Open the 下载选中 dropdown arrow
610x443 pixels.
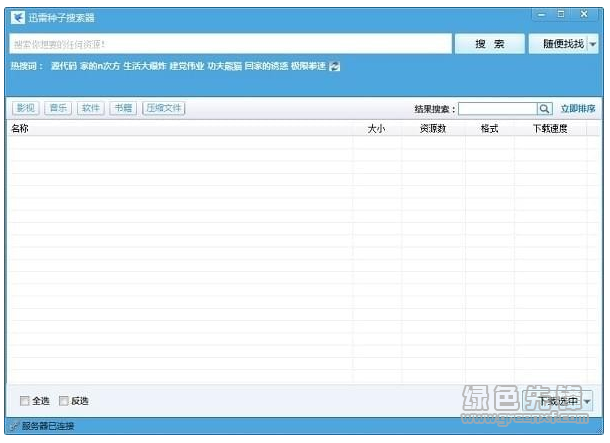point(587,401)
